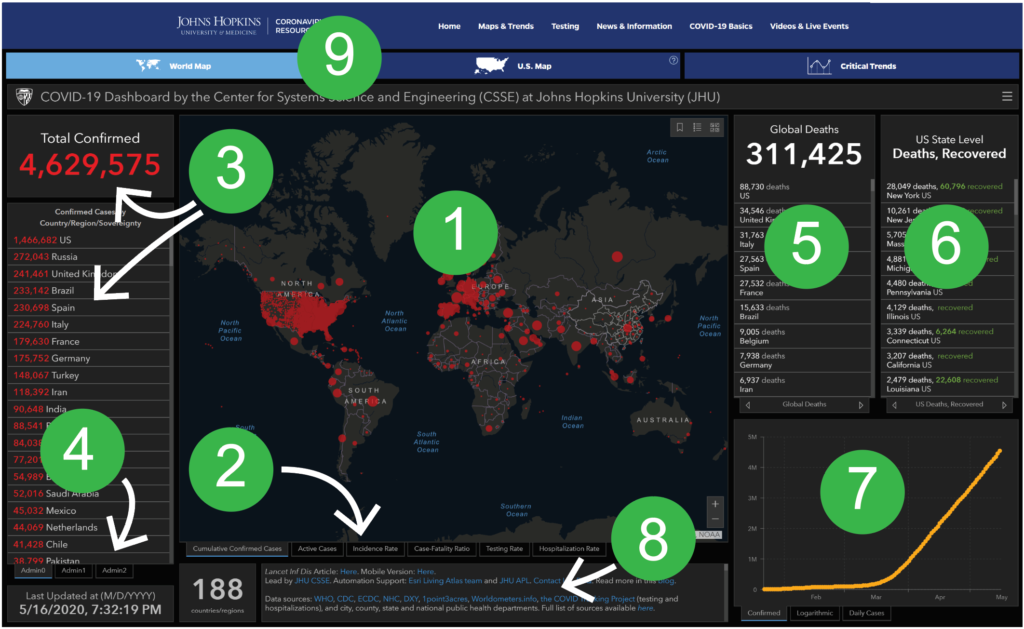The image size is (1024, 629).
Task: Open the 1point3acres data source link
Action: coord(445,599)
